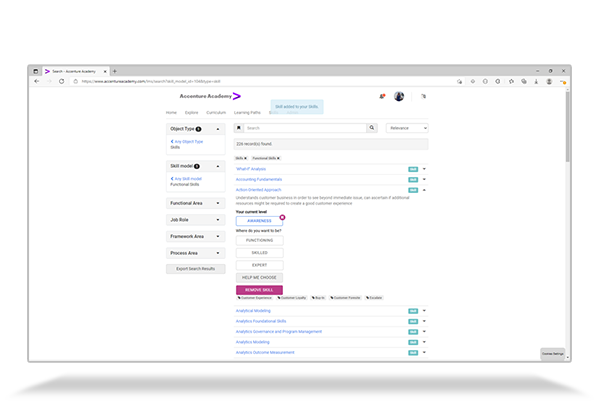
Task: Open the Analytical Modeling link
Action: [x=253, y=311]
